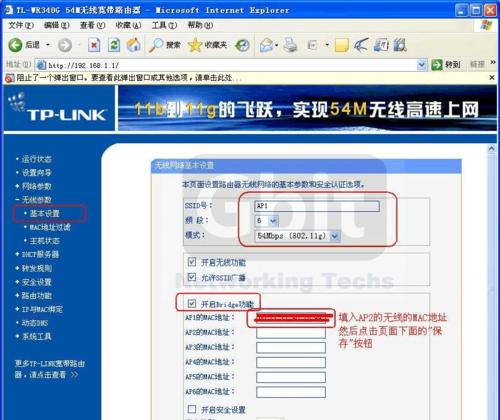Open the Edit button dropdown arrow

[327, 45]
